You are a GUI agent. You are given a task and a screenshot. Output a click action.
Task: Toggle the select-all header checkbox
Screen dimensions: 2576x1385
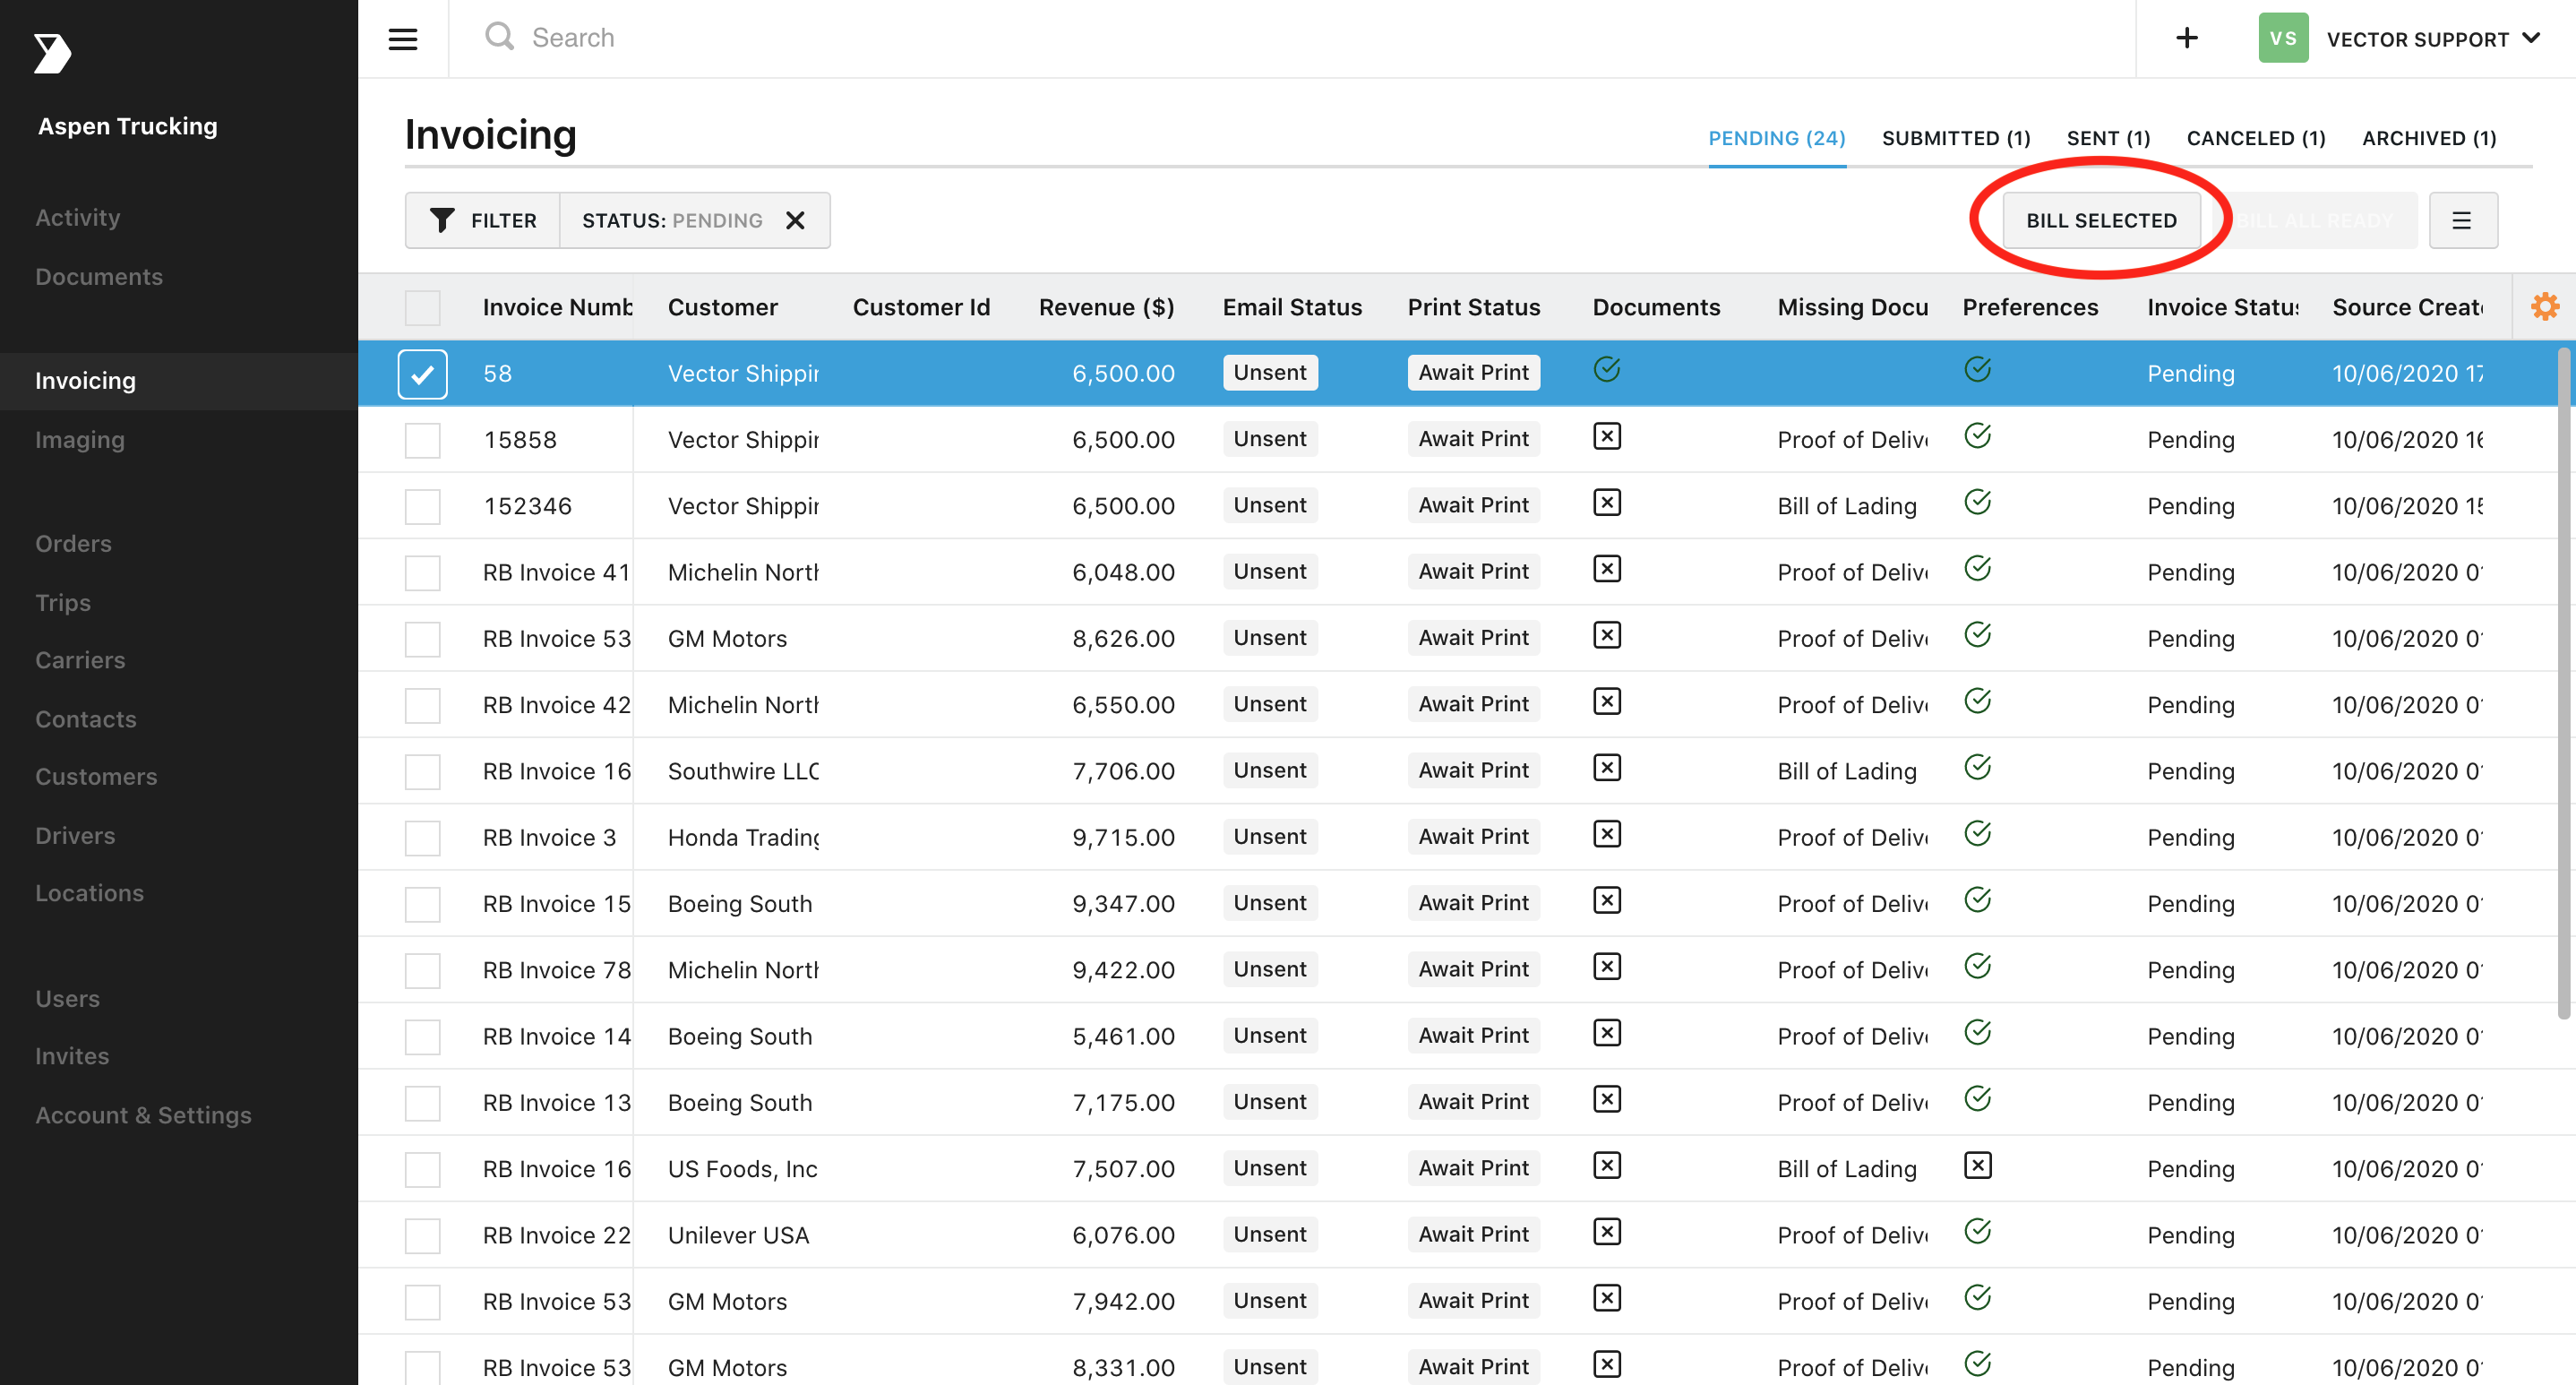tap(422, 308)
